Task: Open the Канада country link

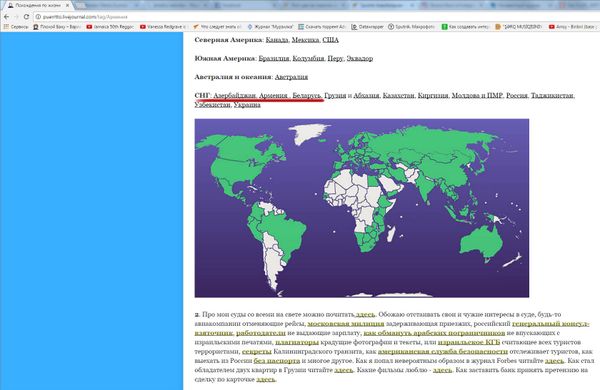Action: coord(277,40)
